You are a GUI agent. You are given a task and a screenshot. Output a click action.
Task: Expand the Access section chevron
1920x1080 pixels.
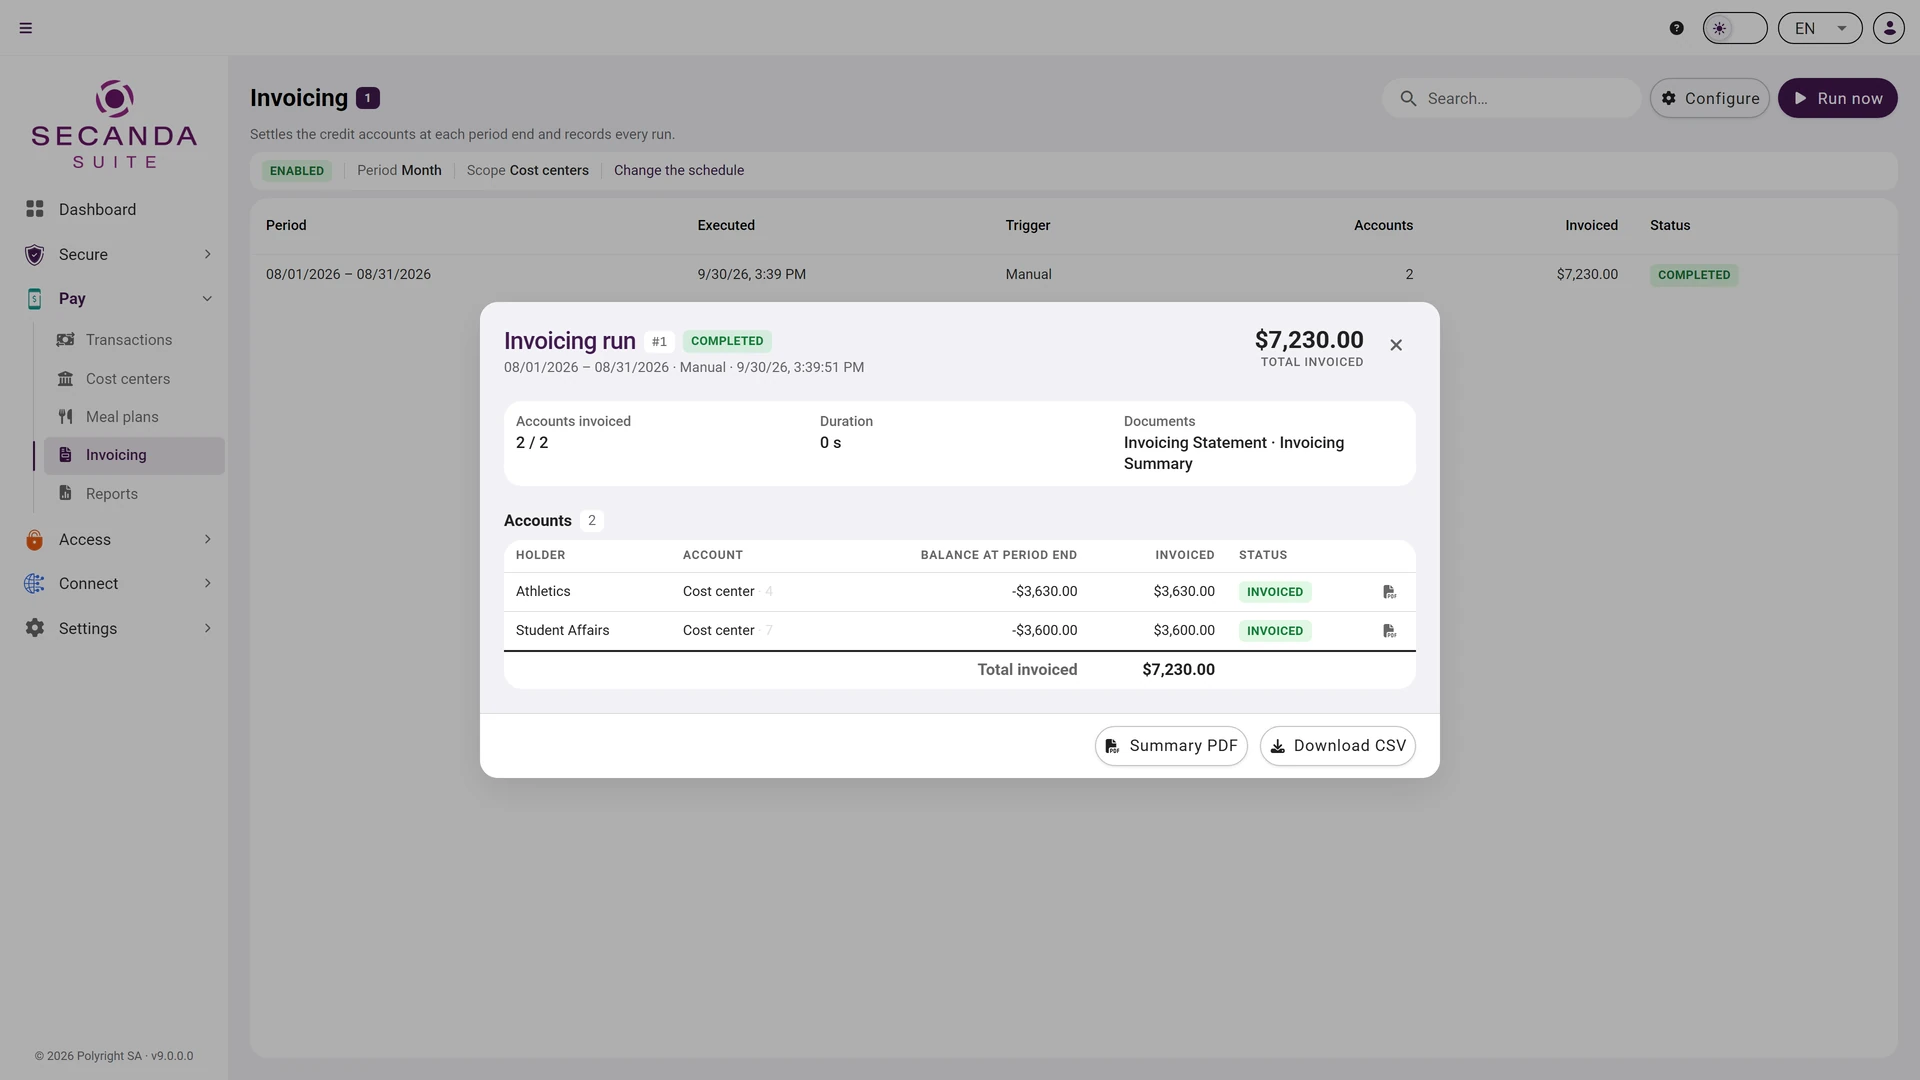point(207,540)
